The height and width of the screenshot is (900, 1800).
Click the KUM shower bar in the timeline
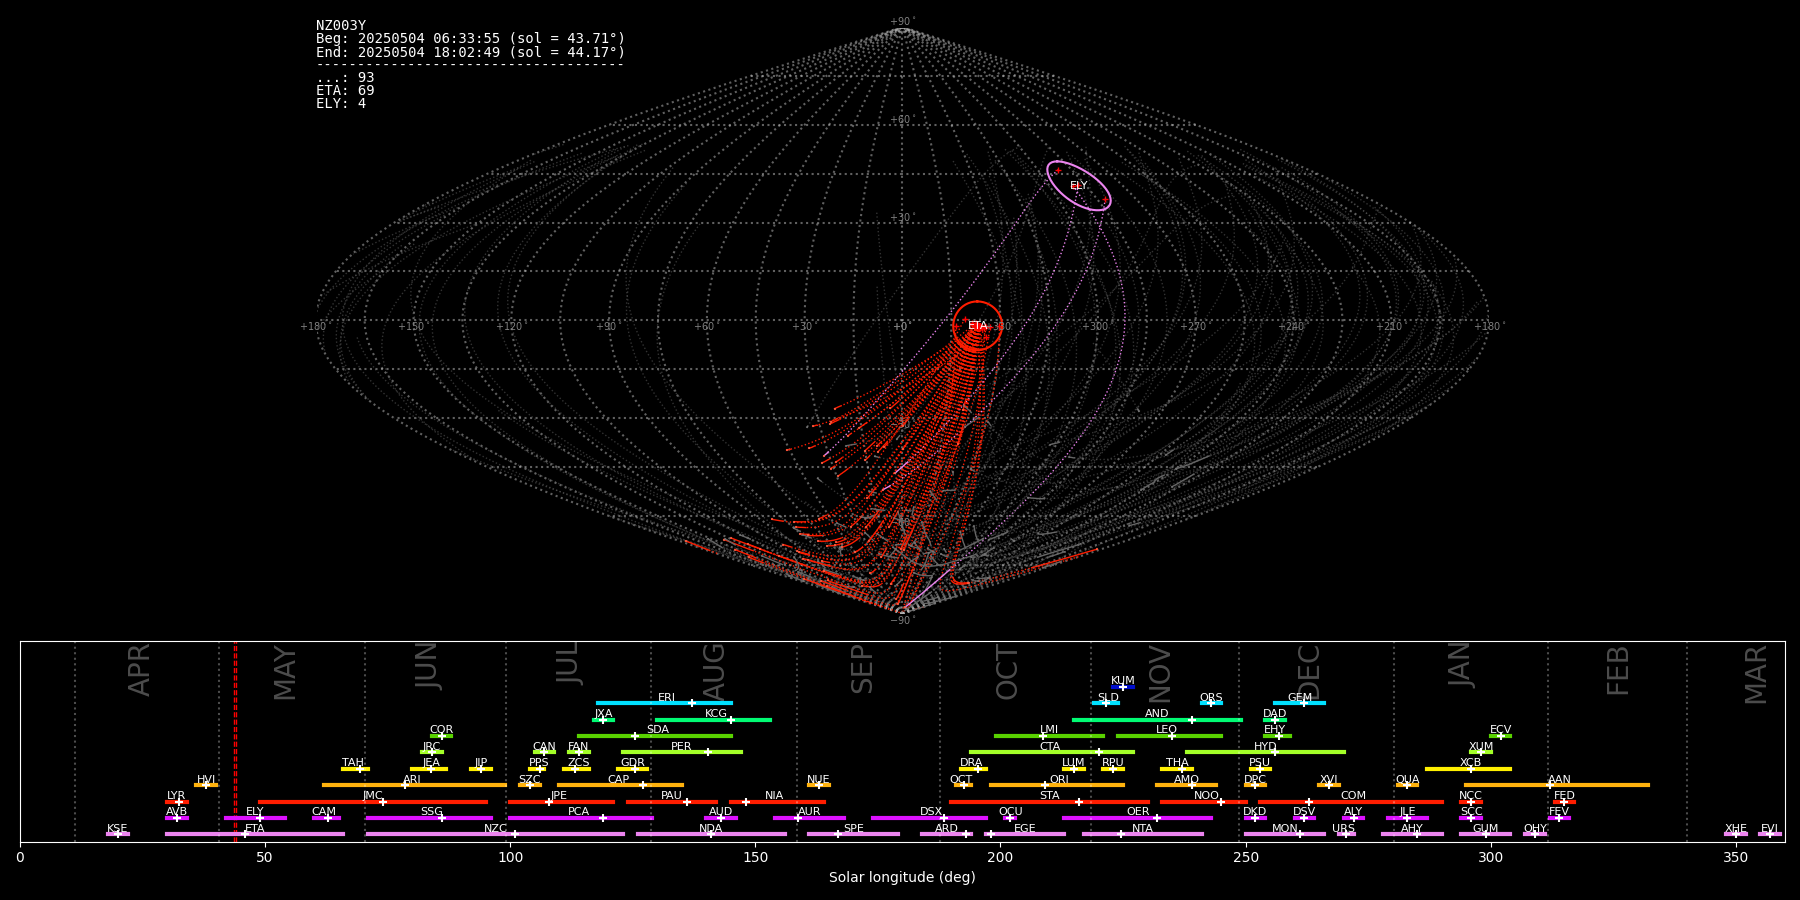click(x=1122, y=687)
